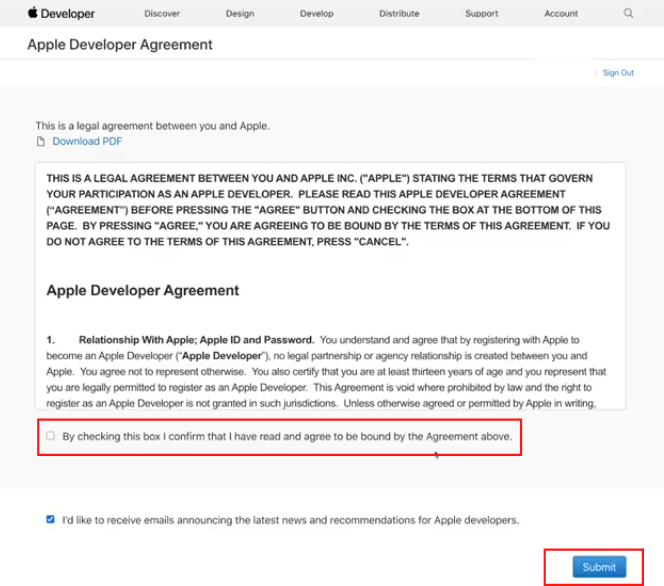
Task: Select Distribute in the top navigation
Action: pos(399,14)
